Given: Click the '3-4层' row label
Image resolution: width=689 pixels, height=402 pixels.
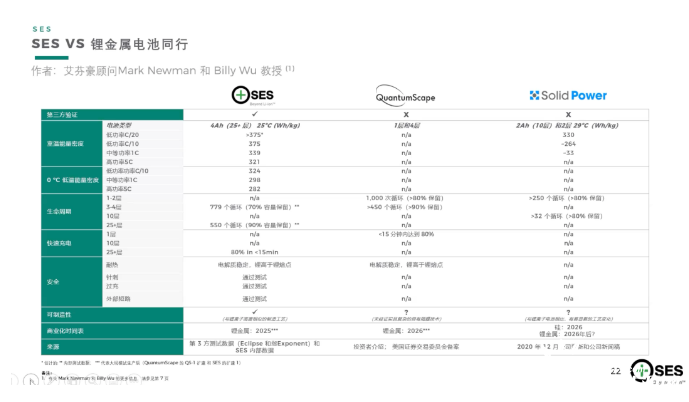Looking at the screenshot, I should pyautogui.click(x=114, y=207).
